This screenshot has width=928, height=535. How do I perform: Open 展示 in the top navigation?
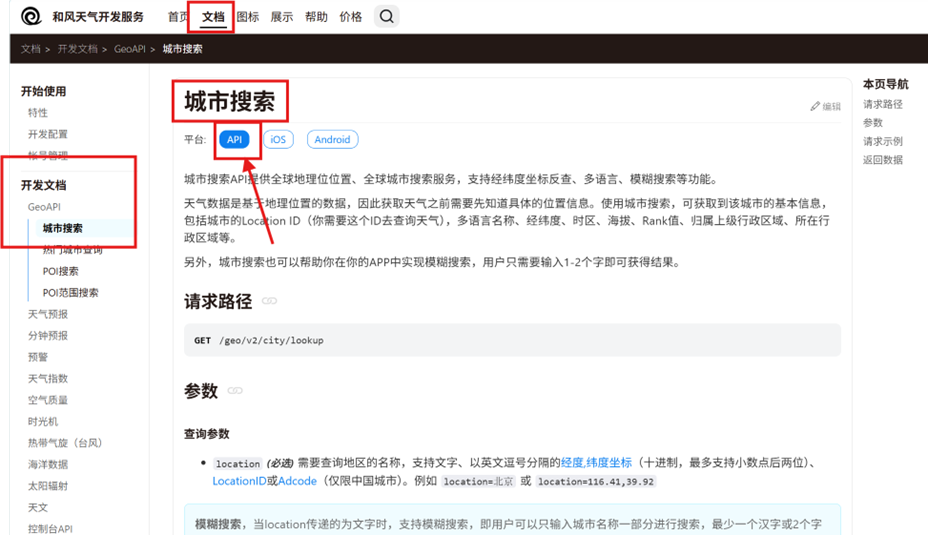click(x=282, y=17)
